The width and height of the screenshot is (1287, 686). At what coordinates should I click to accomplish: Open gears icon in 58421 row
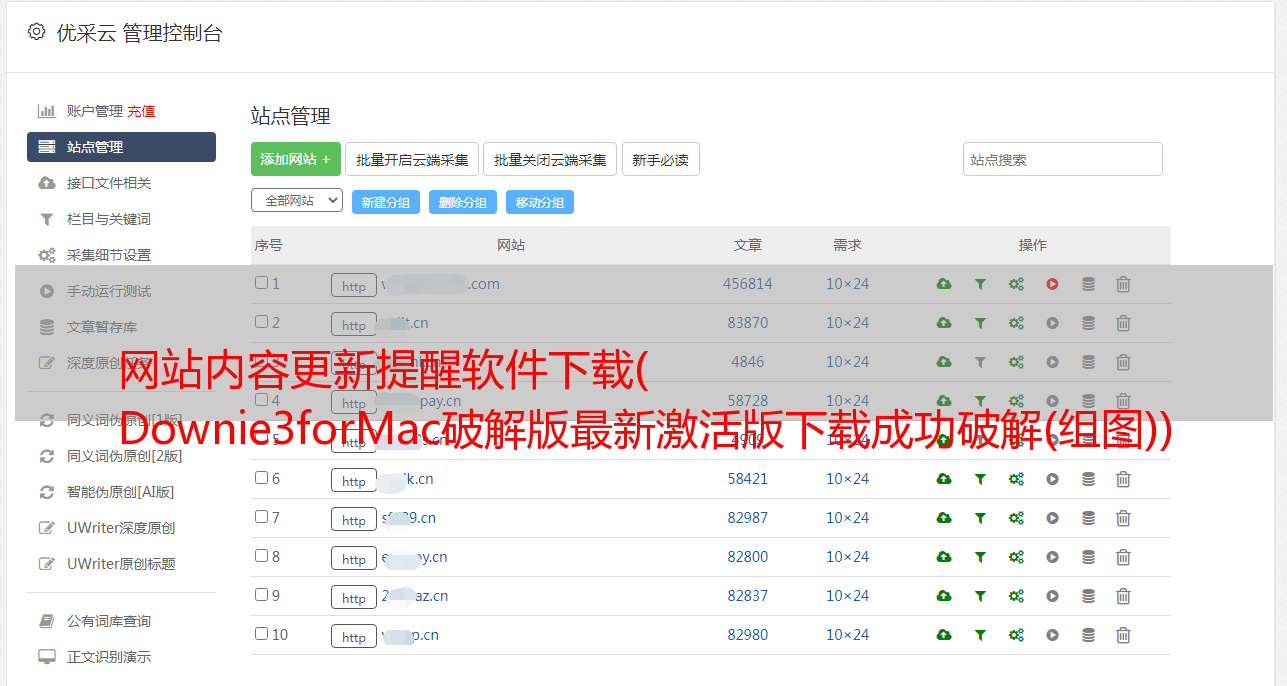coord(1016,479)
